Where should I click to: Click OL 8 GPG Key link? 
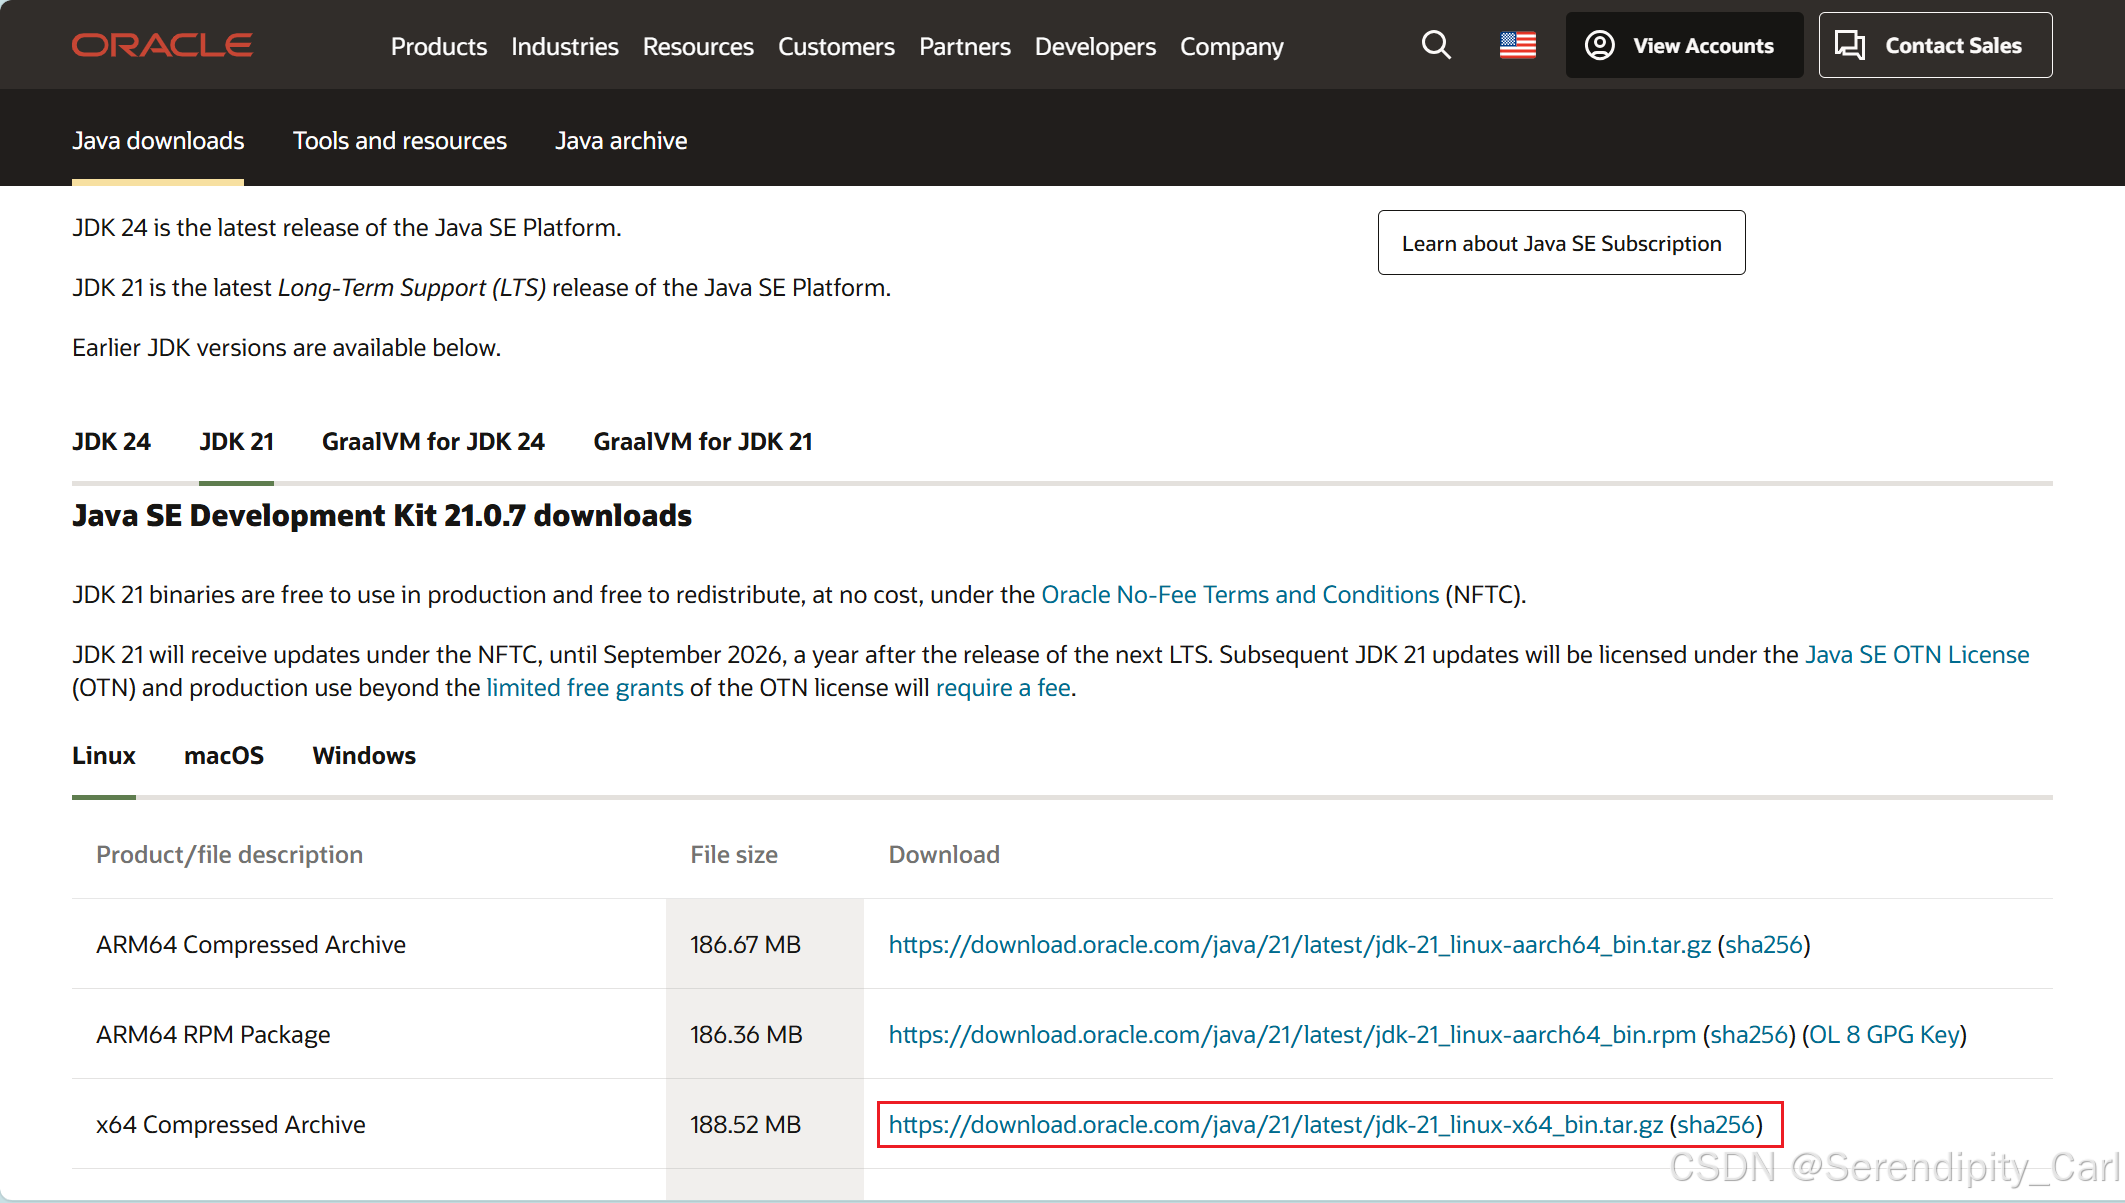[x=1884, y=1035]
